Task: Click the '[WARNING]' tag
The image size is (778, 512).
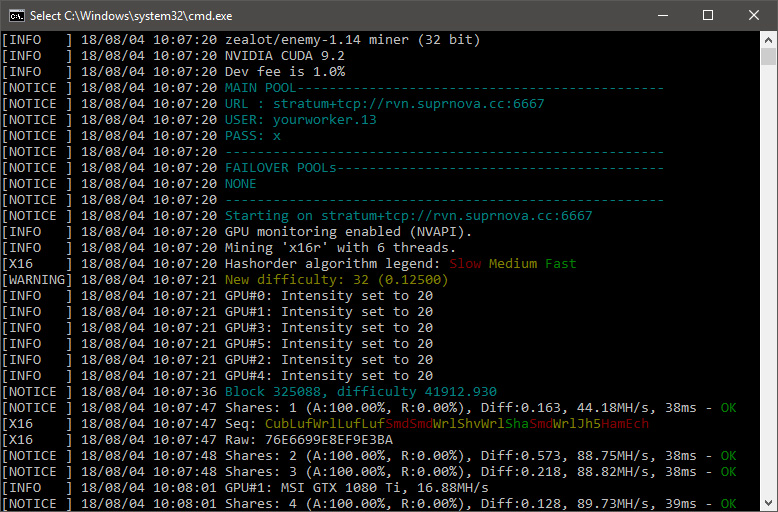Action: pos(37,280)
